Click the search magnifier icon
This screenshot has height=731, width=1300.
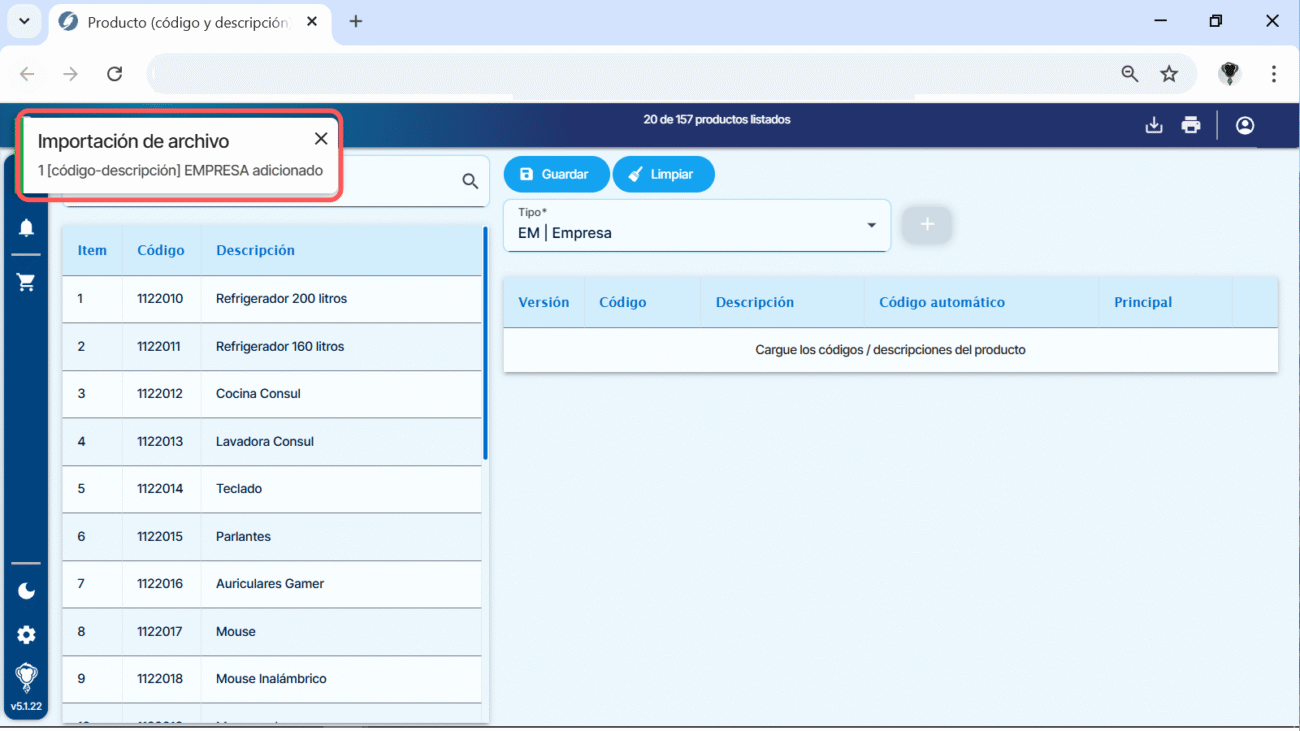tap(470, 181)
